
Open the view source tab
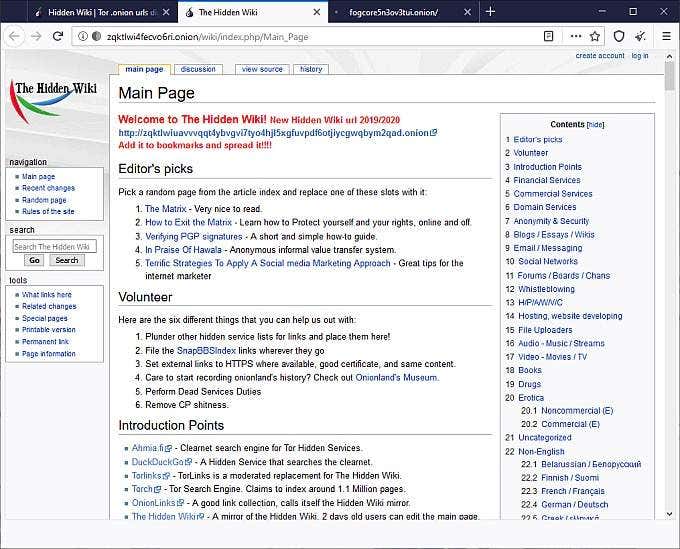pos(262,69)
